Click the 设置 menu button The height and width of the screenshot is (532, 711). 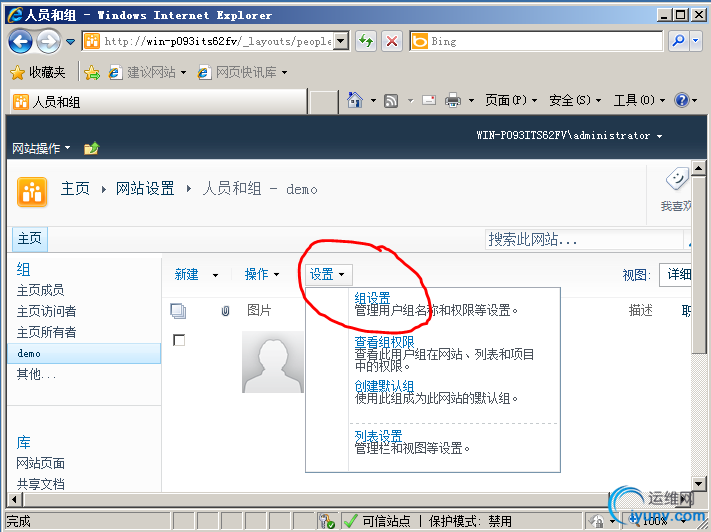327,274
